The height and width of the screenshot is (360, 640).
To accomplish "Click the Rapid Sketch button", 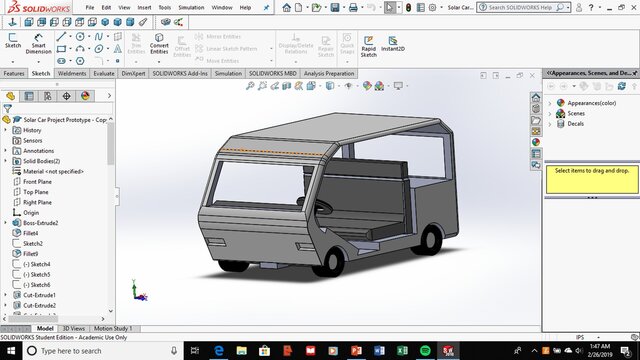I will click(369, 46).
